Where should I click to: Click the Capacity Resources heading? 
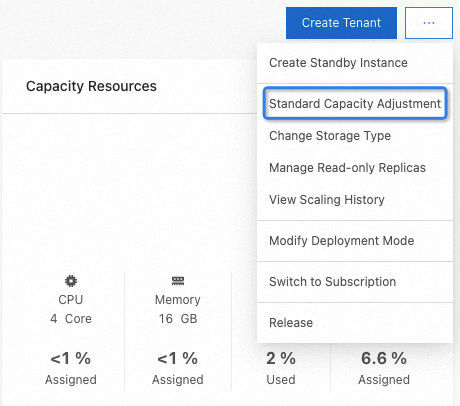[91, 86]
